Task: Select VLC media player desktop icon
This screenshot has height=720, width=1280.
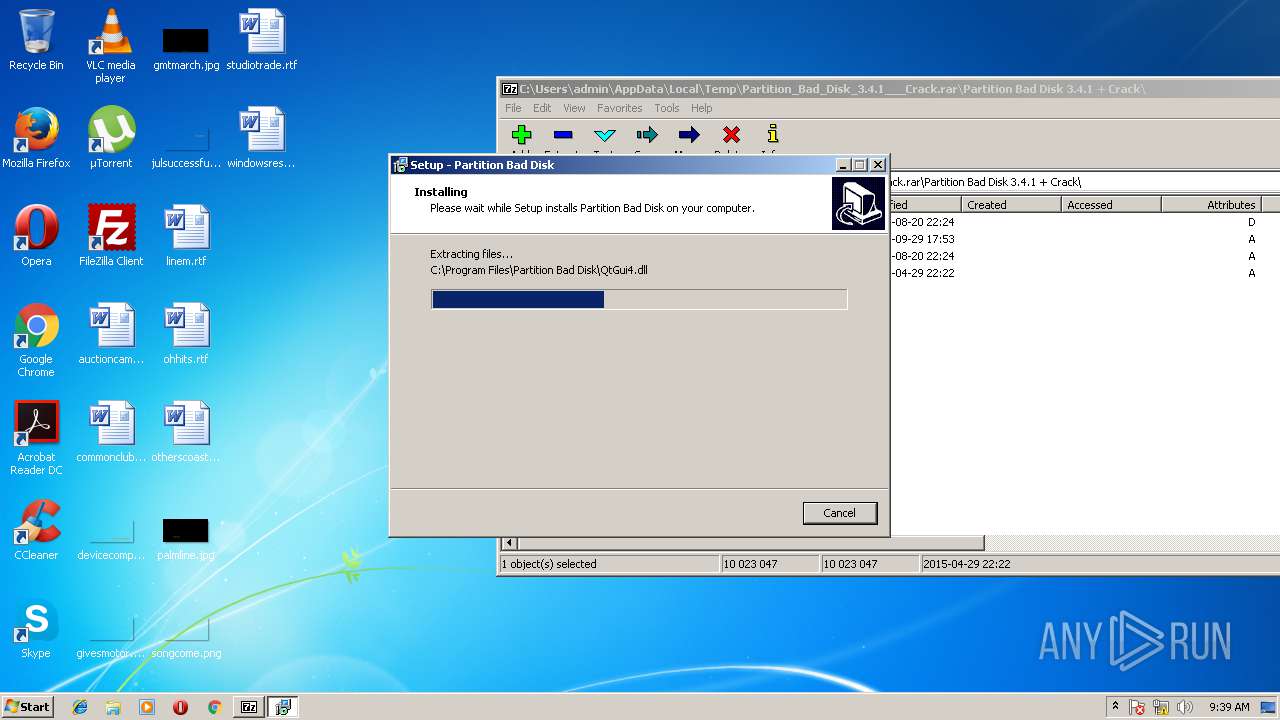Action: pyautogui.click(x=110, y=46)
